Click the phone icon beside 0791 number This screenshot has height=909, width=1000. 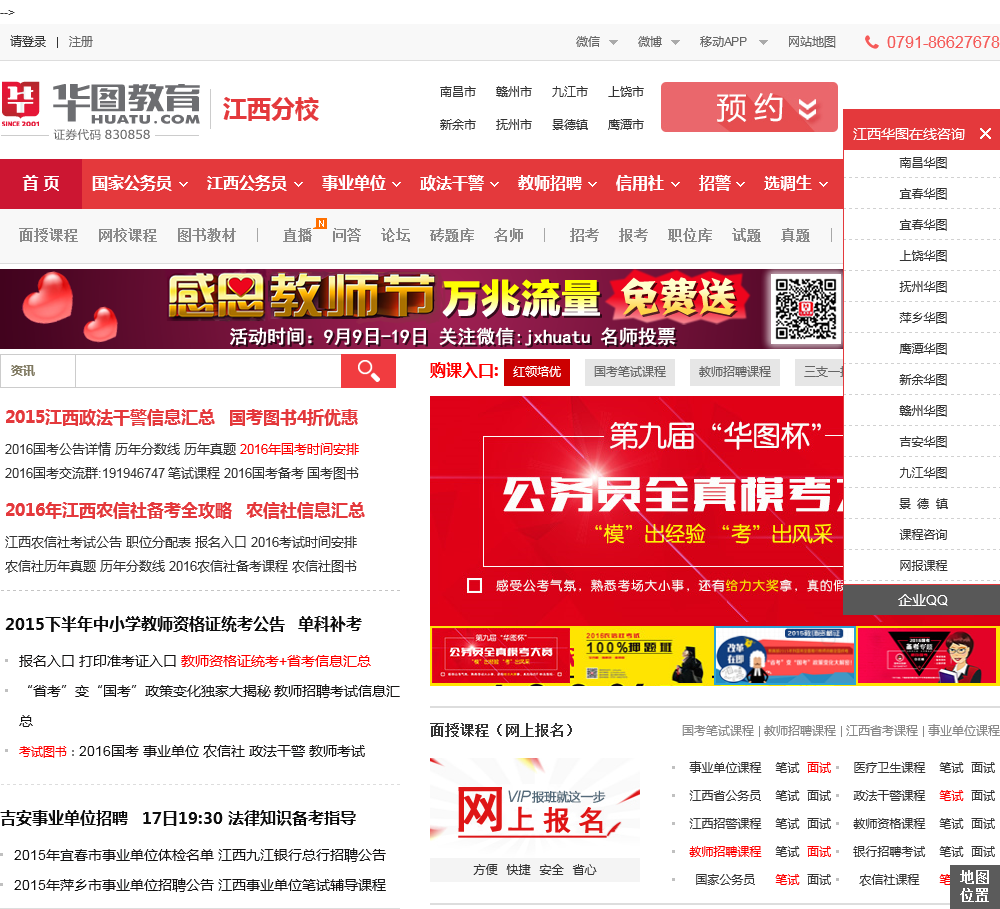click(871, 42)
